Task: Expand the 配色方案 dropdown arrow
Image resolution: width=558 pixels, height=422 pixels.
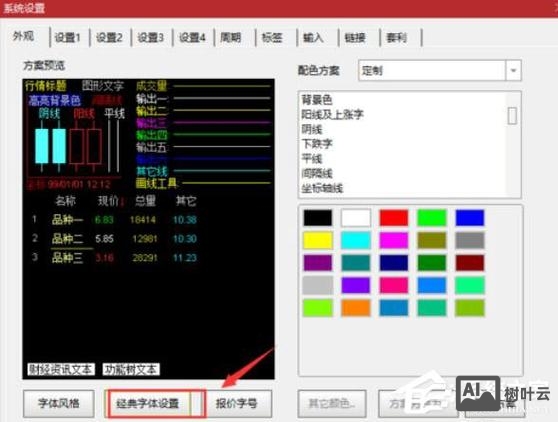Action: coord(513,70)
